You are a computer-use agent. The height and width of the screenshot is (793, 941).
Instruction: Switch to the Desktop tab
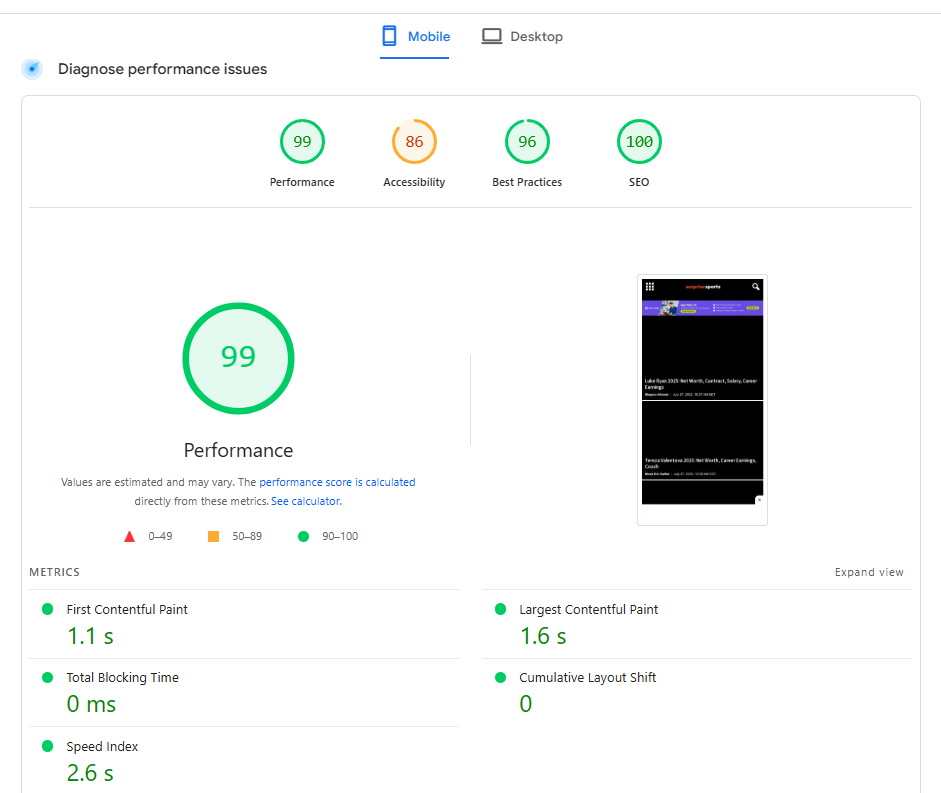pyautogui.click(x=522, y=36)
